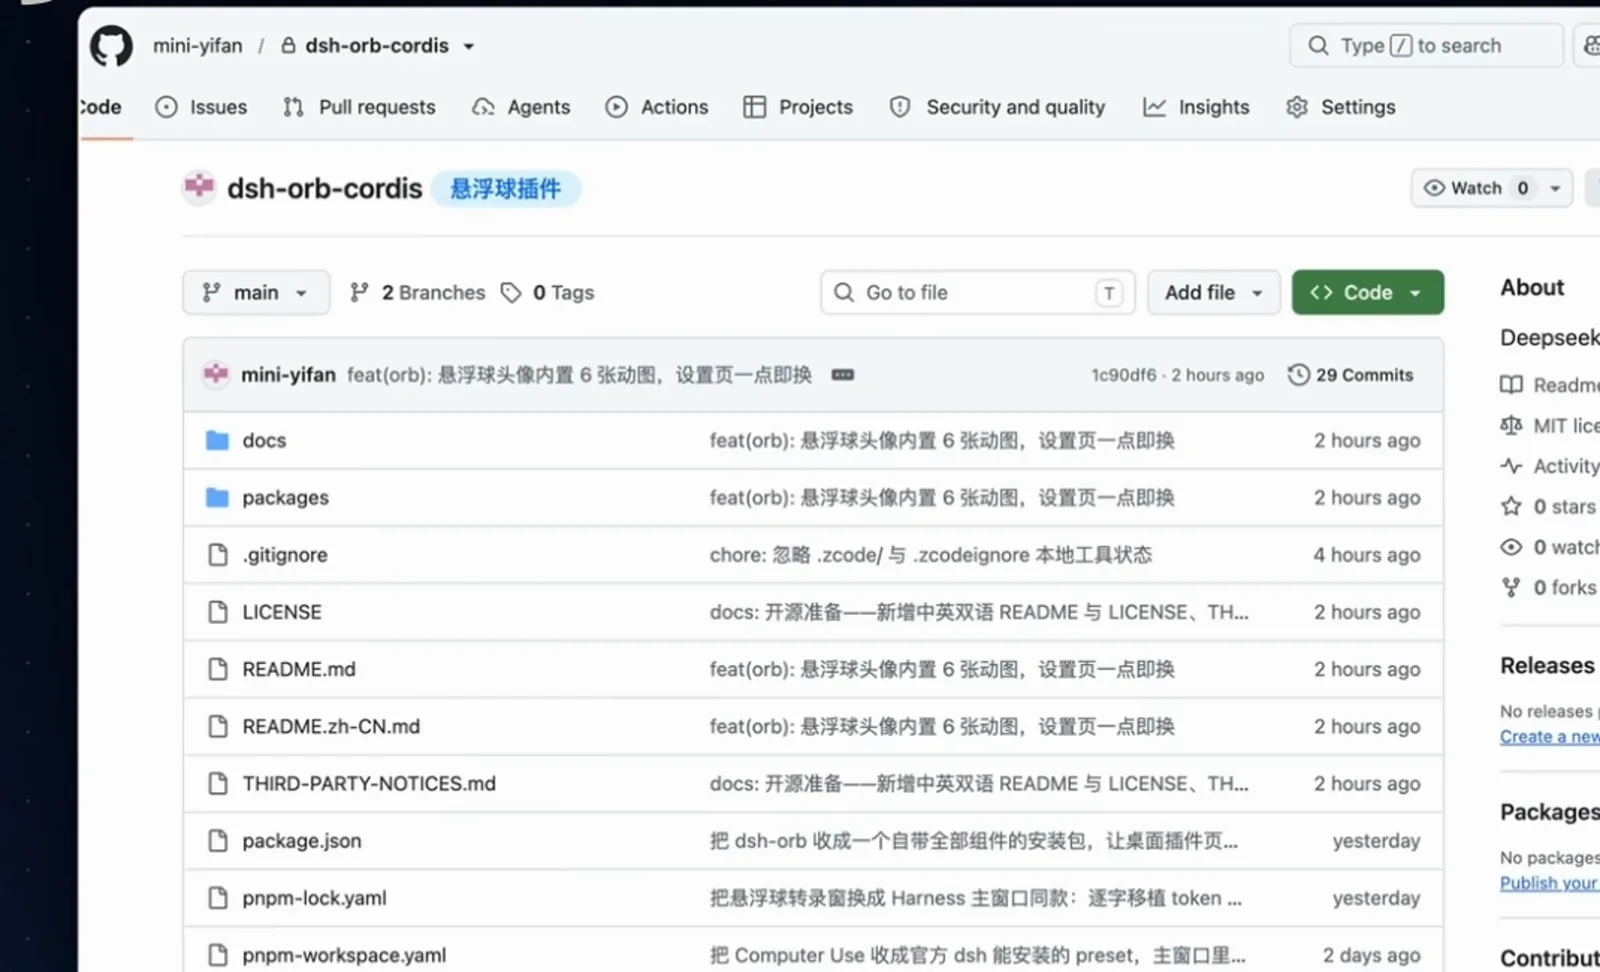Focus the Type / to search field

tap(1426, 46)
